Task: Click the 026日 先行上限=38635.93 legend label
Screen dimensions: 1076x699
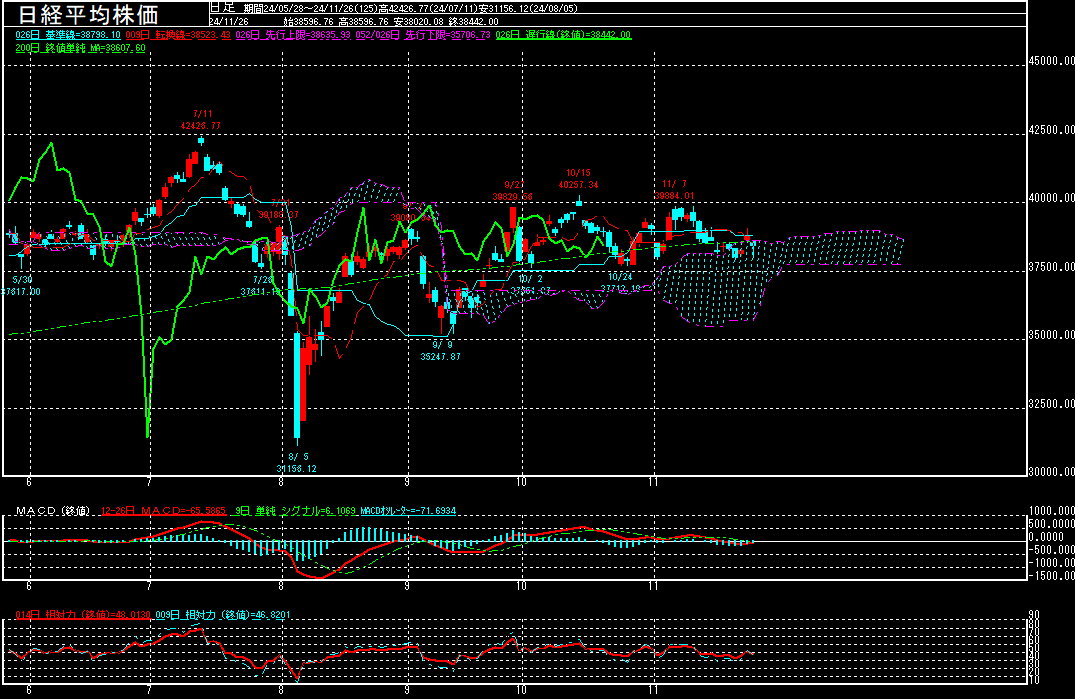Action: (x=293, y=34)
